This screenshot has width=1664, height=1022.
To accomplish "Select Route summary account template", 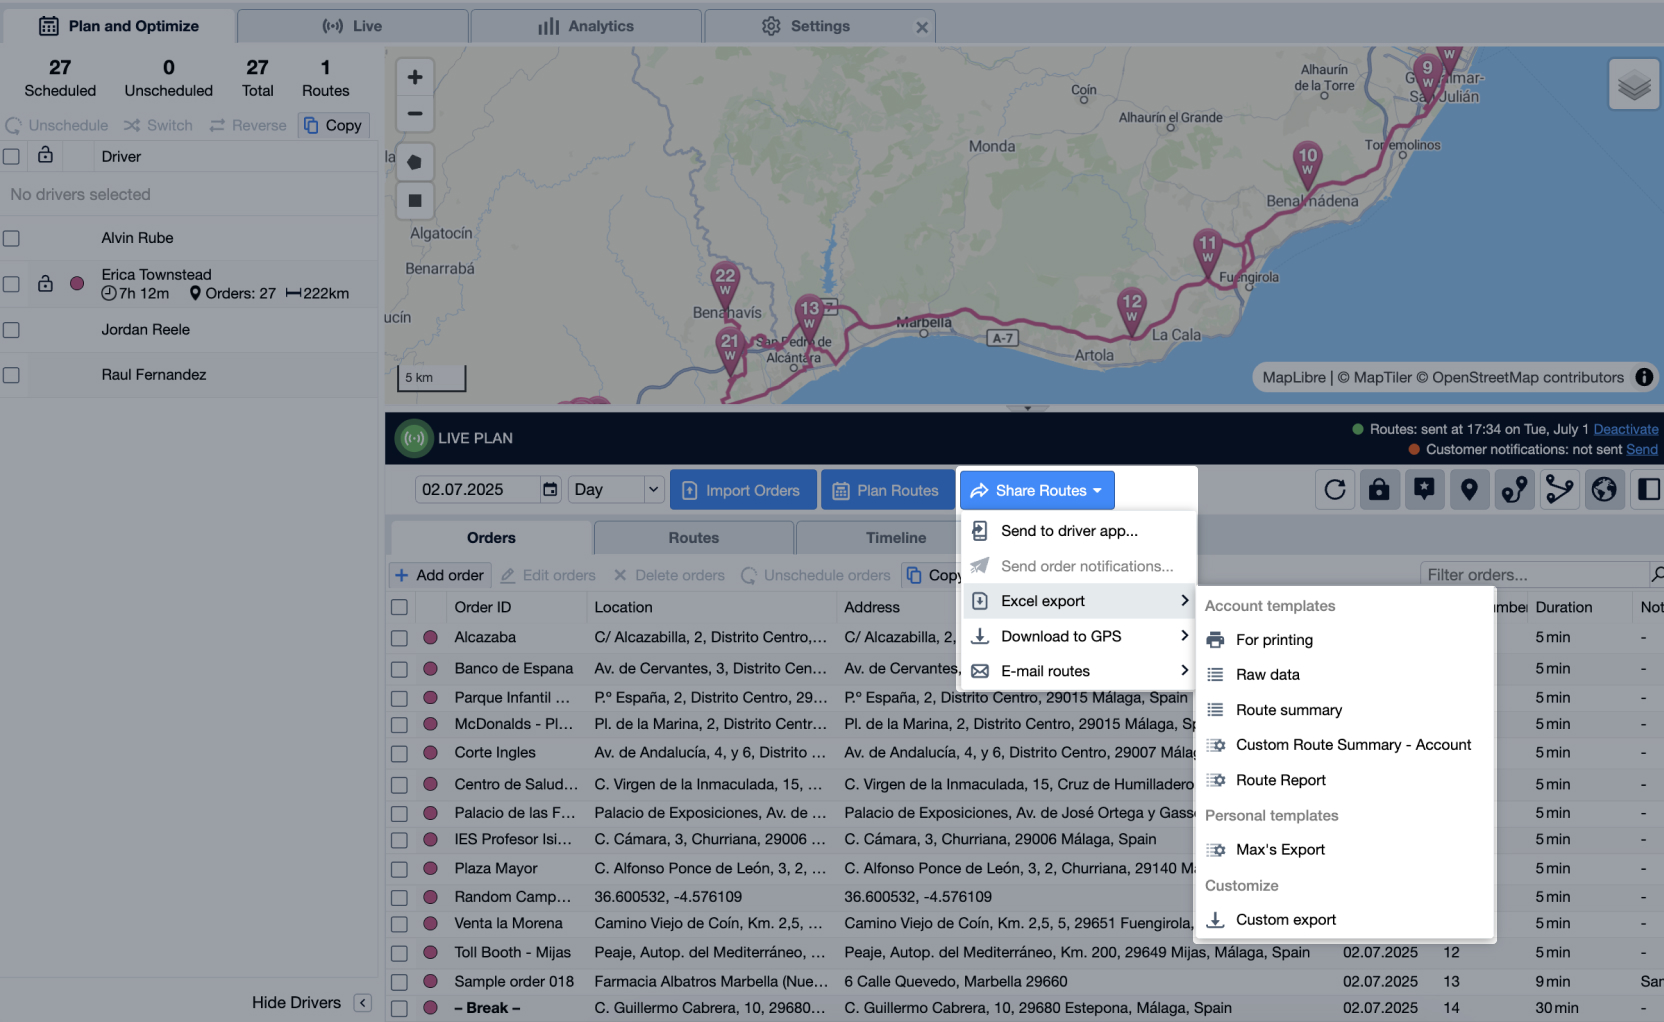I will tap(1289, 709).
